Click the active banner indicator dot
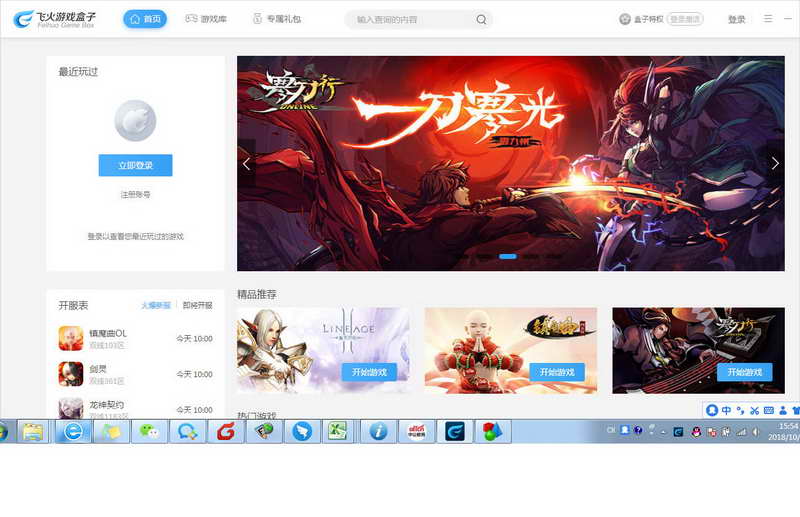 (x=508, y=256)
